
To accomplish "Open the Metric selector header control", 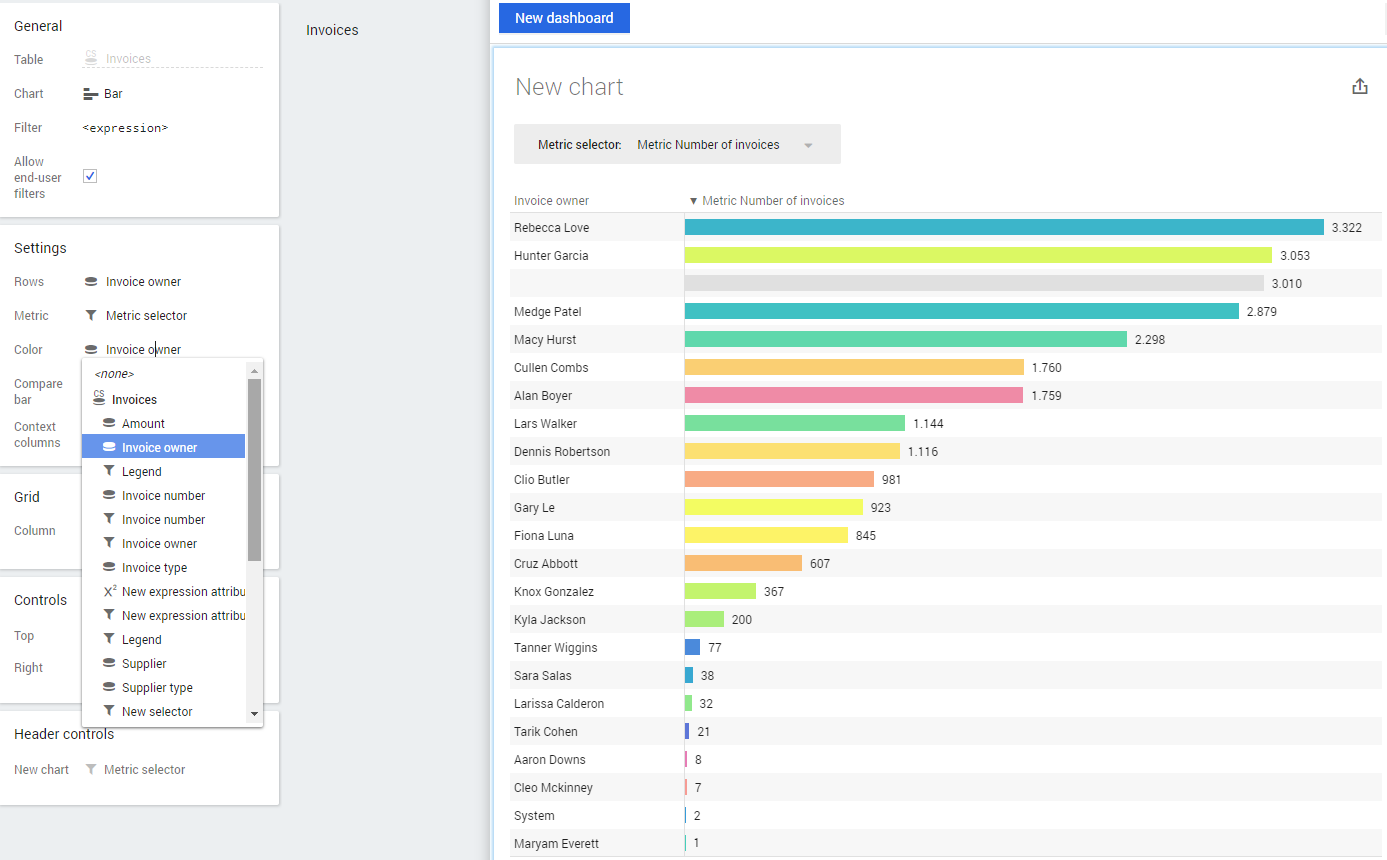I will [x=144, y=770].
